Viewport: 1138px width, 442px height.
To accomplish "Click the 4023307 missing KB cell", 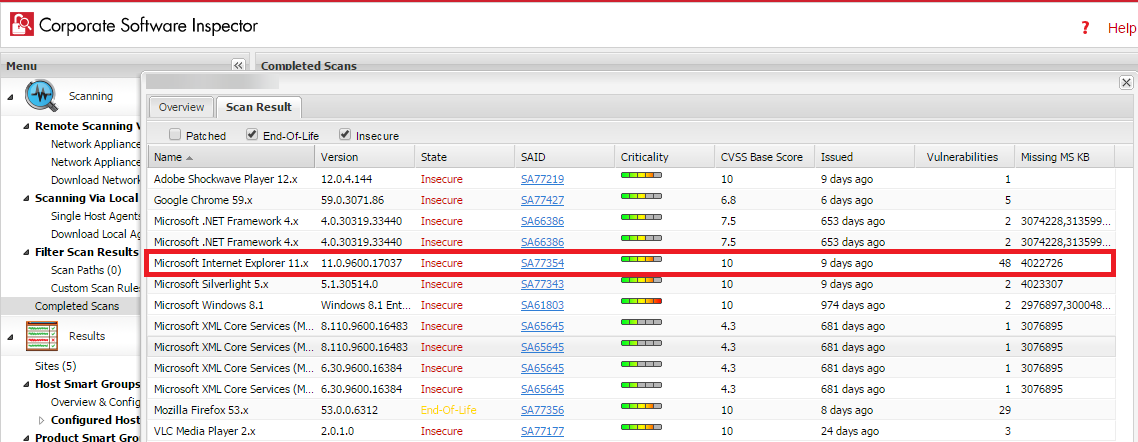I will pos(1041,284).
